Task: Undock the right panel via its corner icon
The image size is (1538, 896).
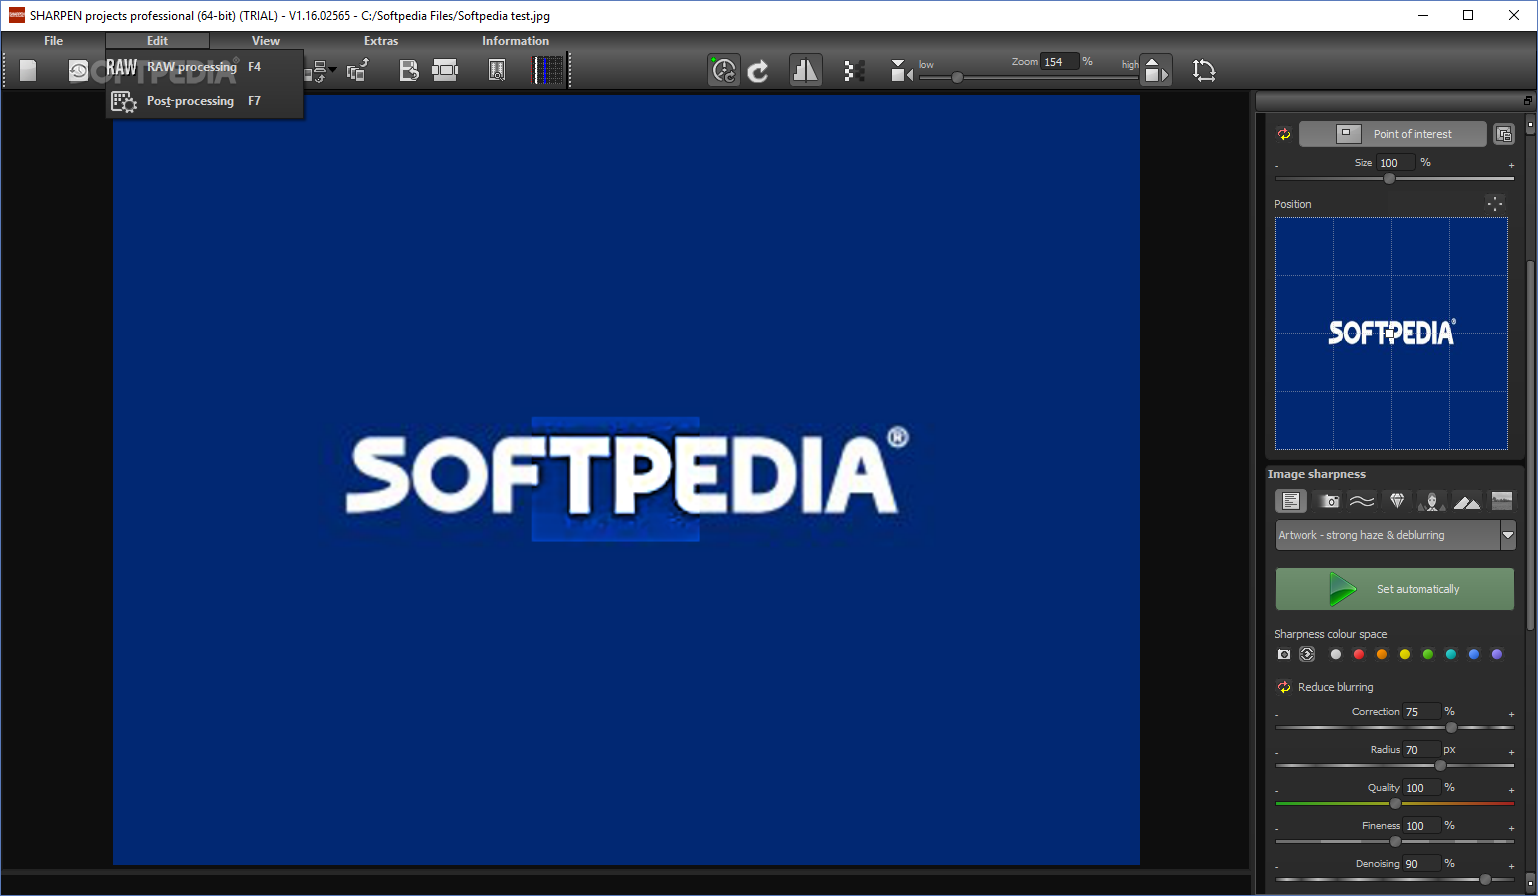Action: (x=1528, y=101)
